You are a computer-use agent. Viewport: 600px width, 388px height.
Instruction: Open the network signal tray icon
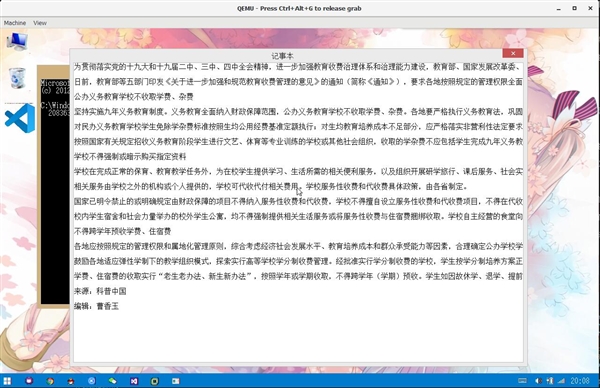pos(561,381)
